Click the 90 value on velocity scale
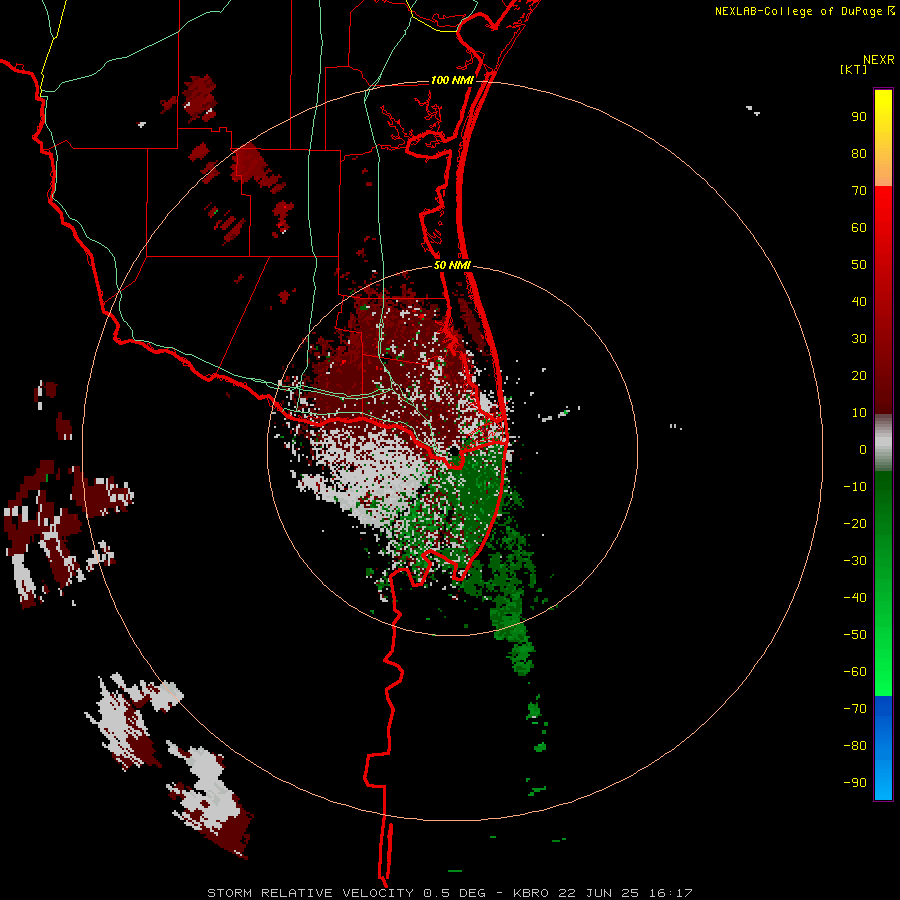The image size is (900, 900). pos(859,117)
